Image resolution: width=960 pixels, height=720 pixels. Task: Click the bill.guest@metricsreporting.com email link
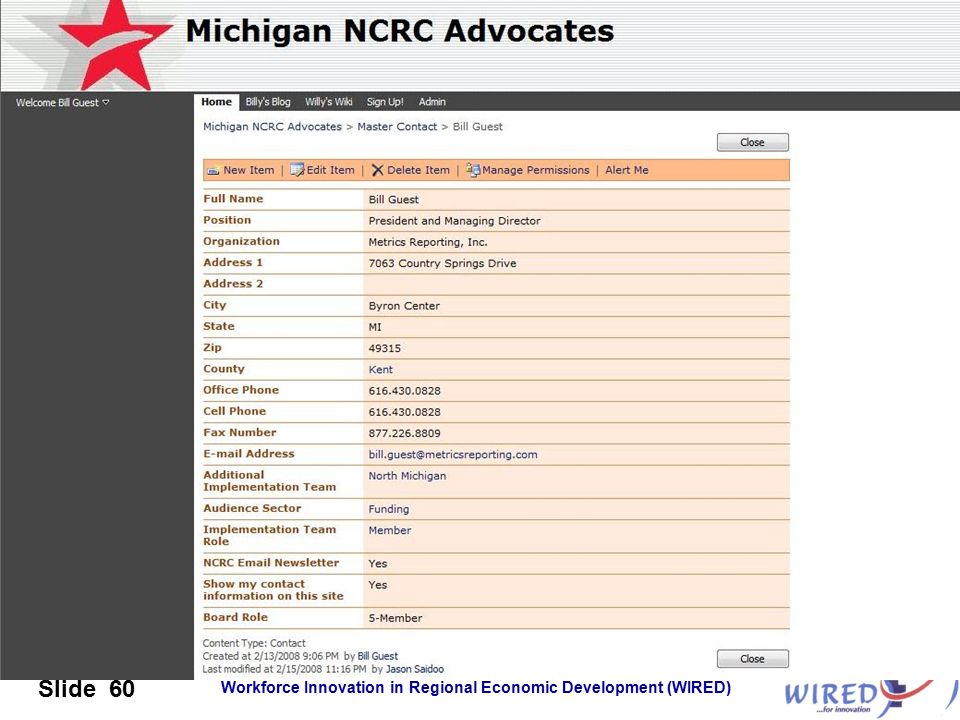tap(453, 455)
